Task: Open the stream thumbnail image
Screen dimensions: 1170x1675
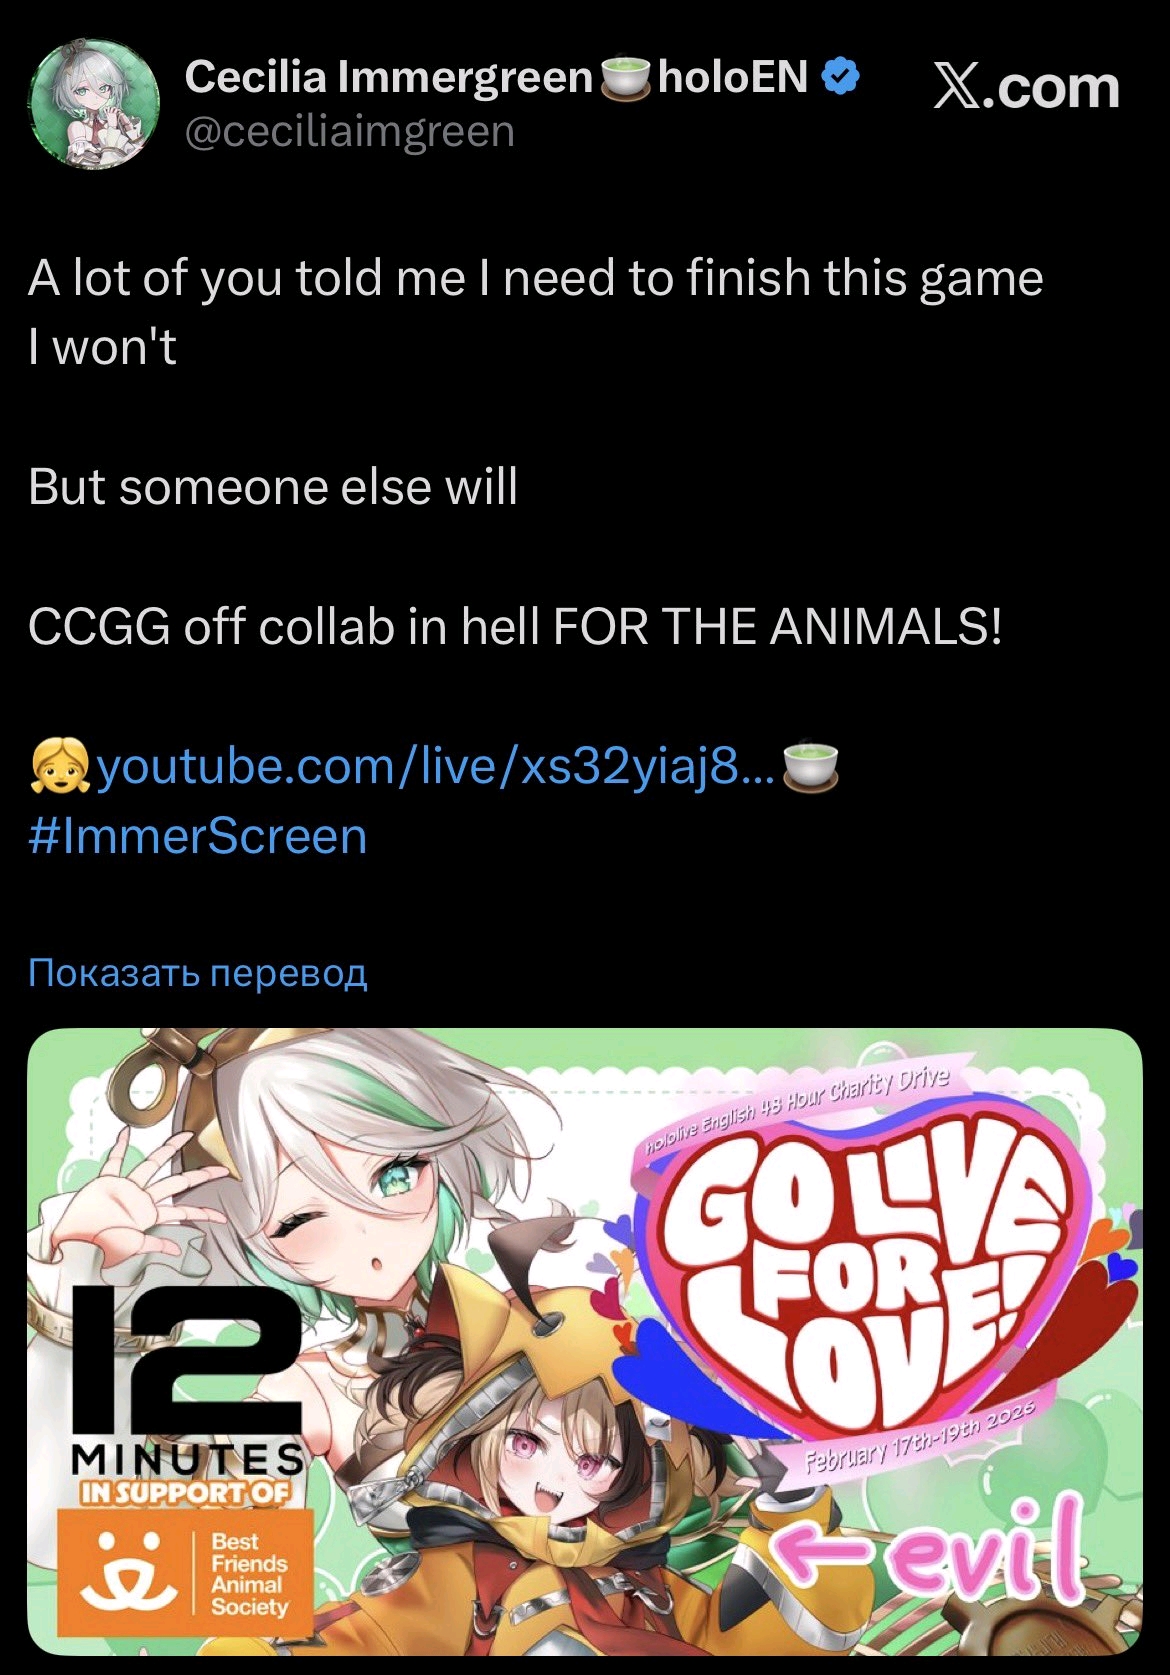Action: click(584, 1342)
